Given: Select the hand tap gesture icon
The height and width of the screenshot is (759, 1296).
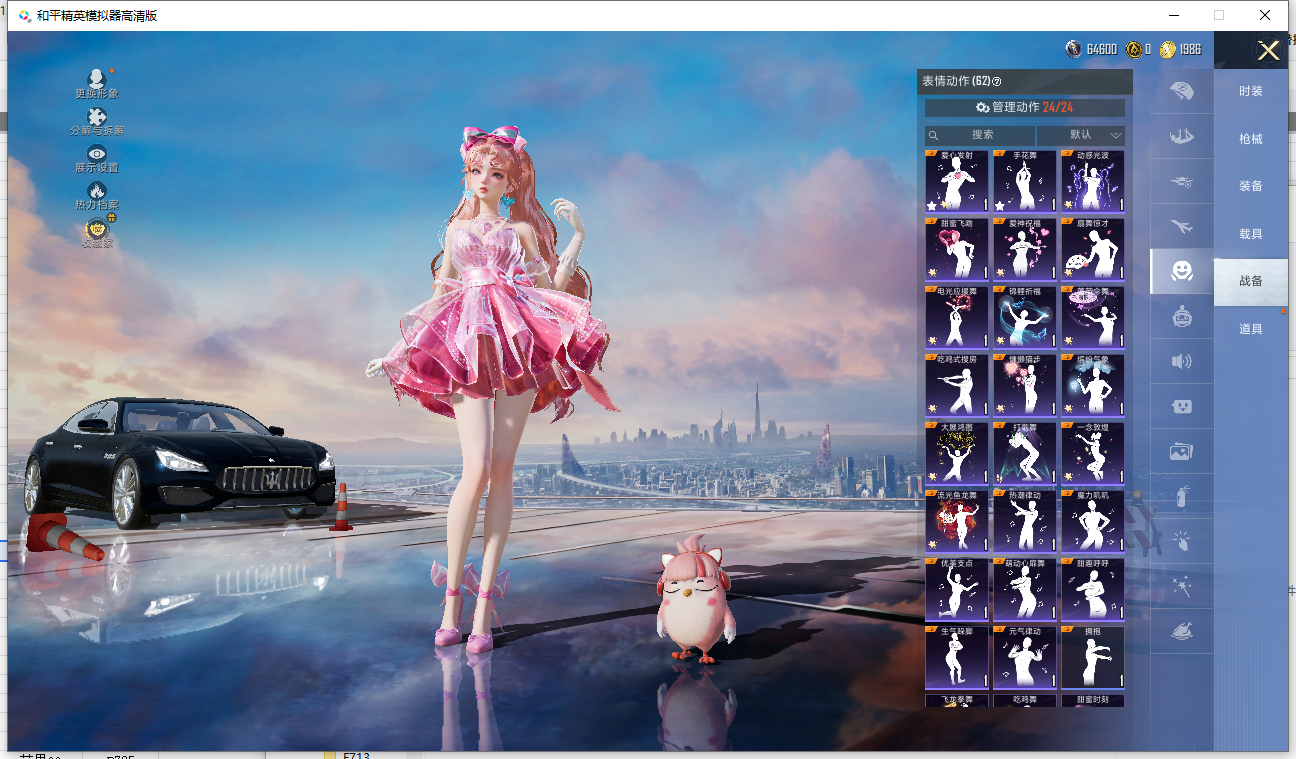Looking at the screenshot, I should point(1182,541).
